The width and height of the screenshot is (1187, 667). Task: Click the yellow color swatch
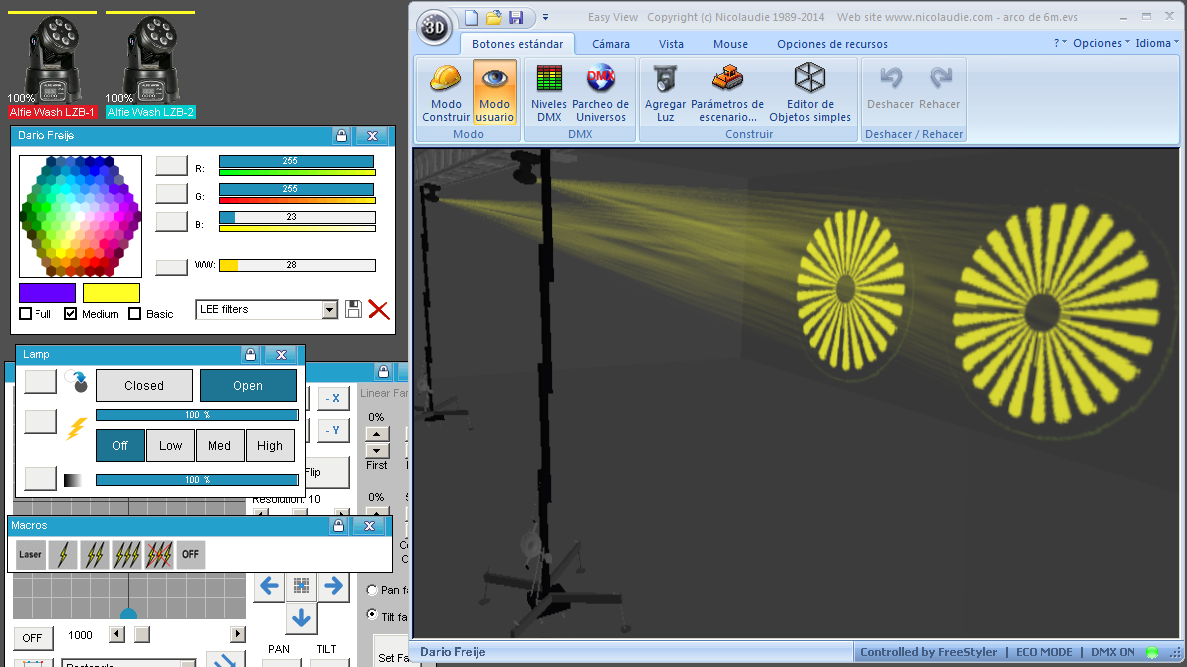[x=111, y=293]
